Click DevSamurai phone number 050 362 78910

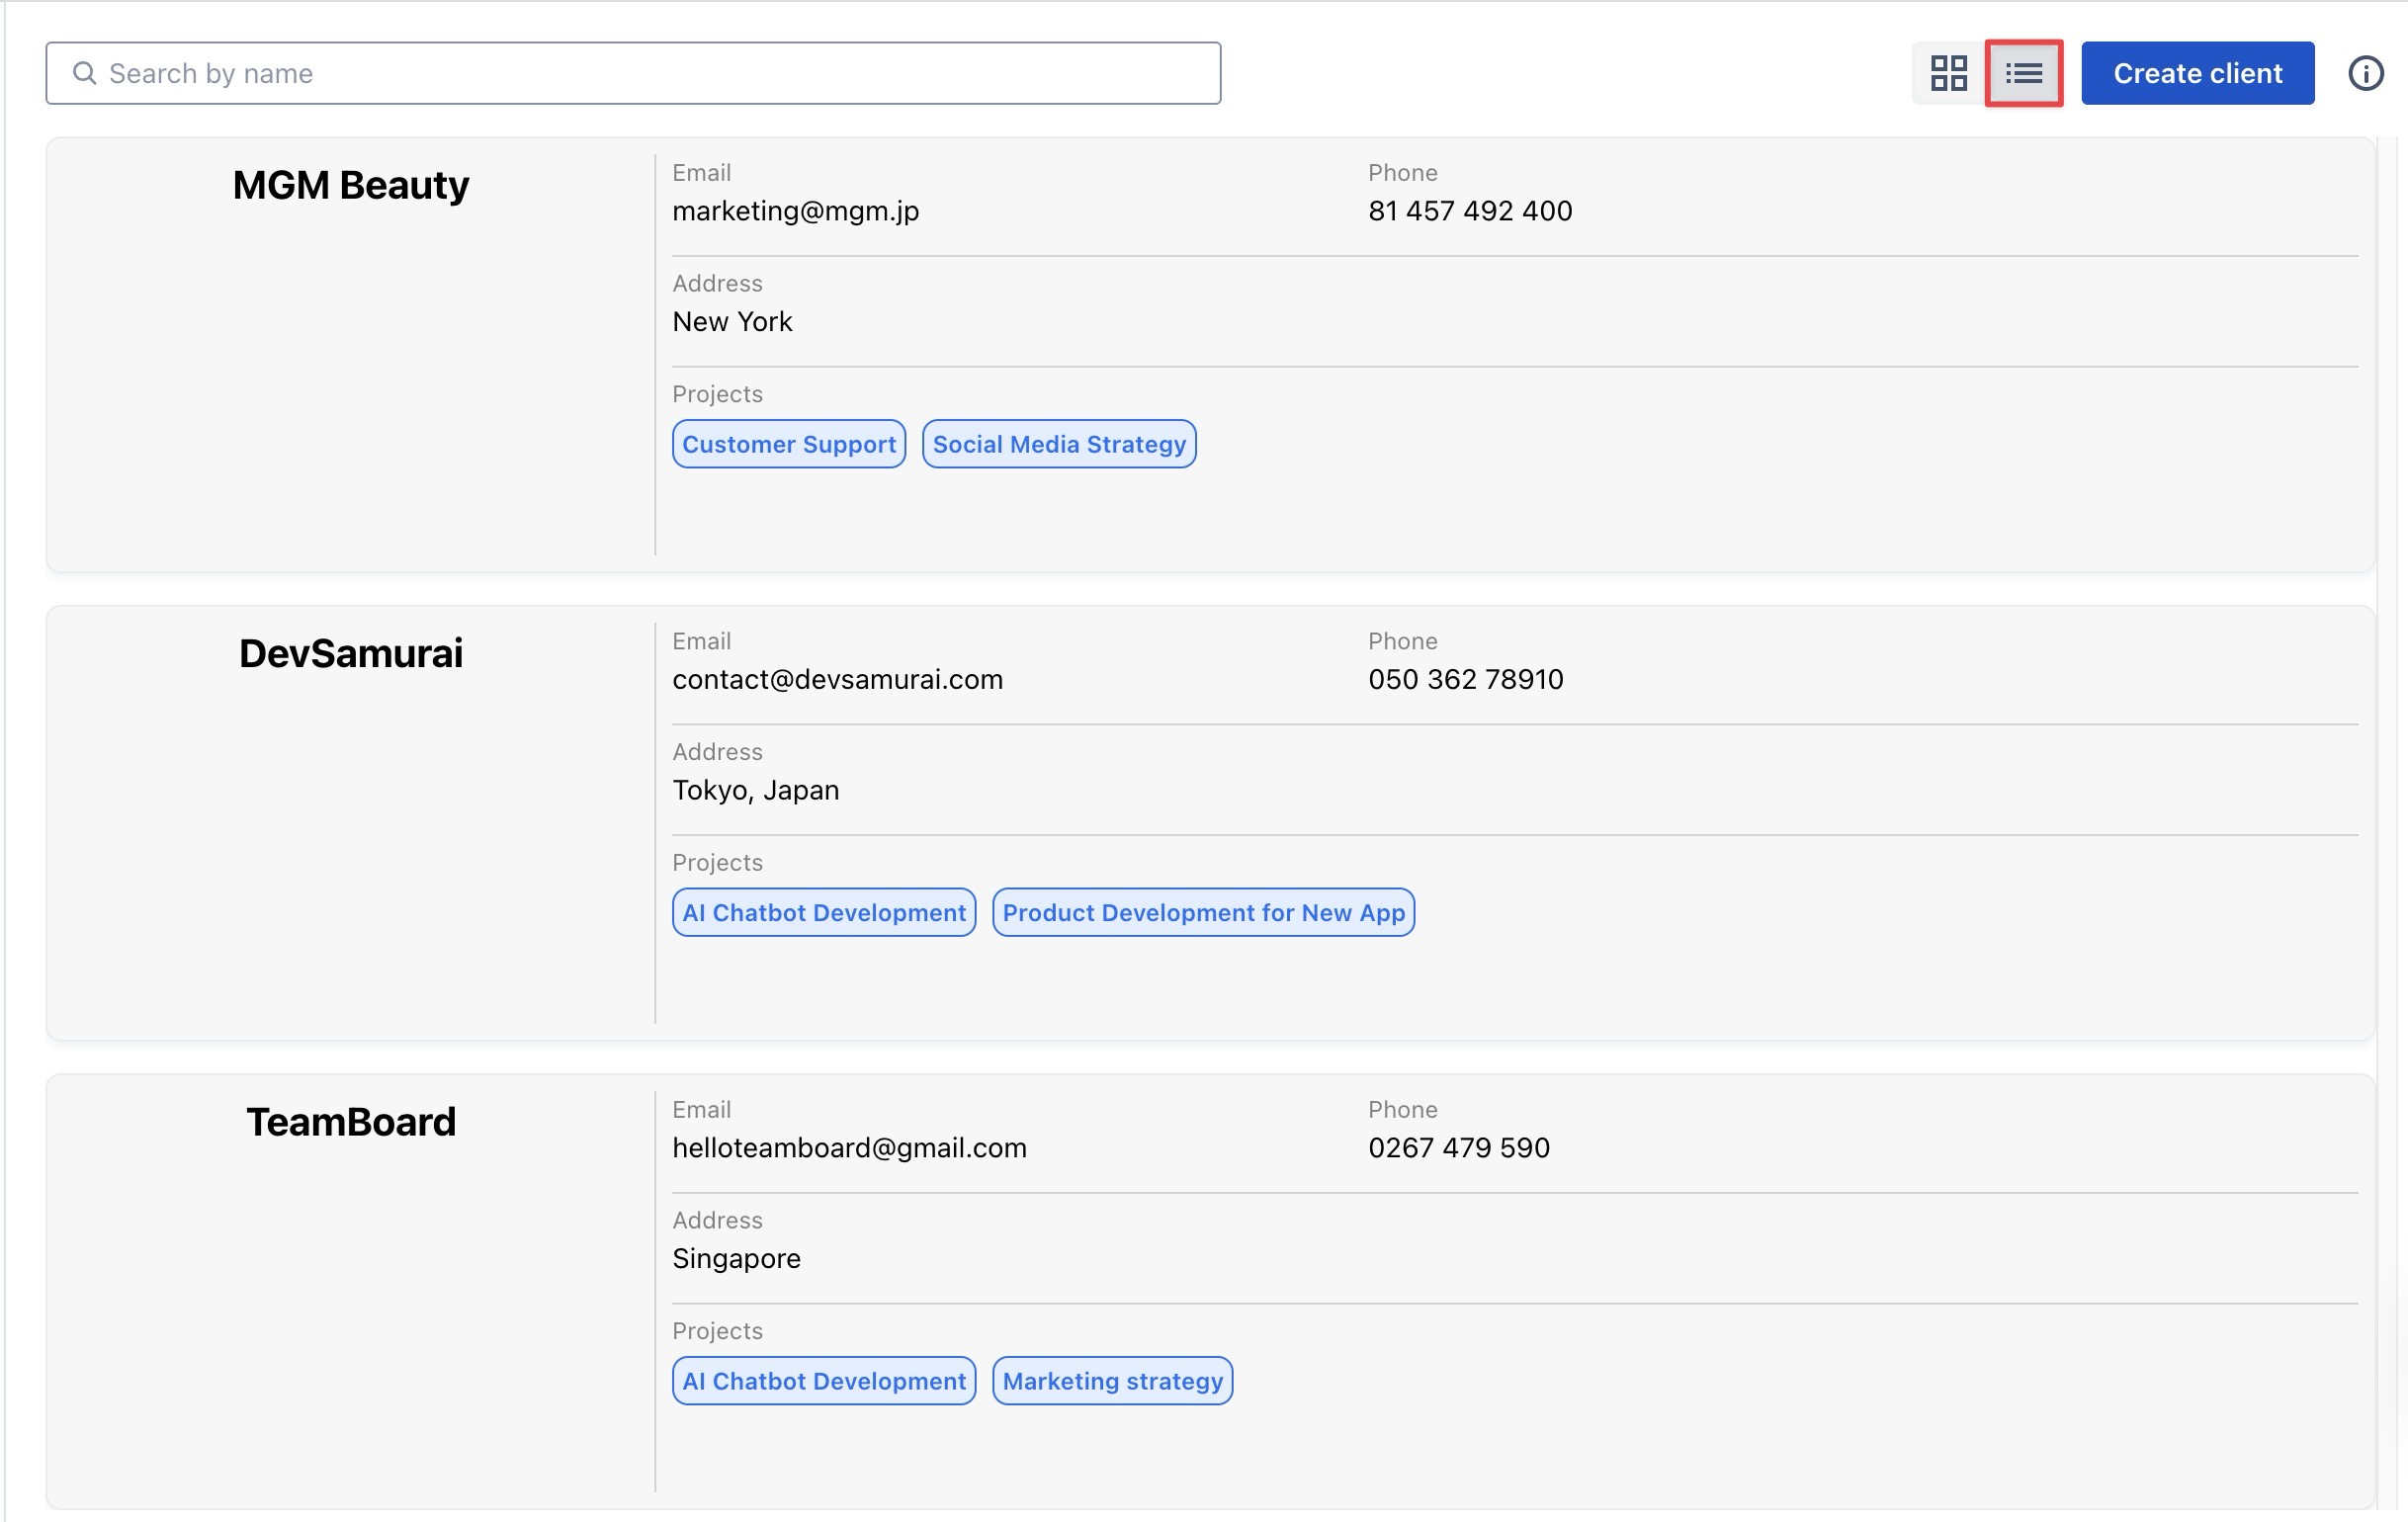pos(1465,679)
